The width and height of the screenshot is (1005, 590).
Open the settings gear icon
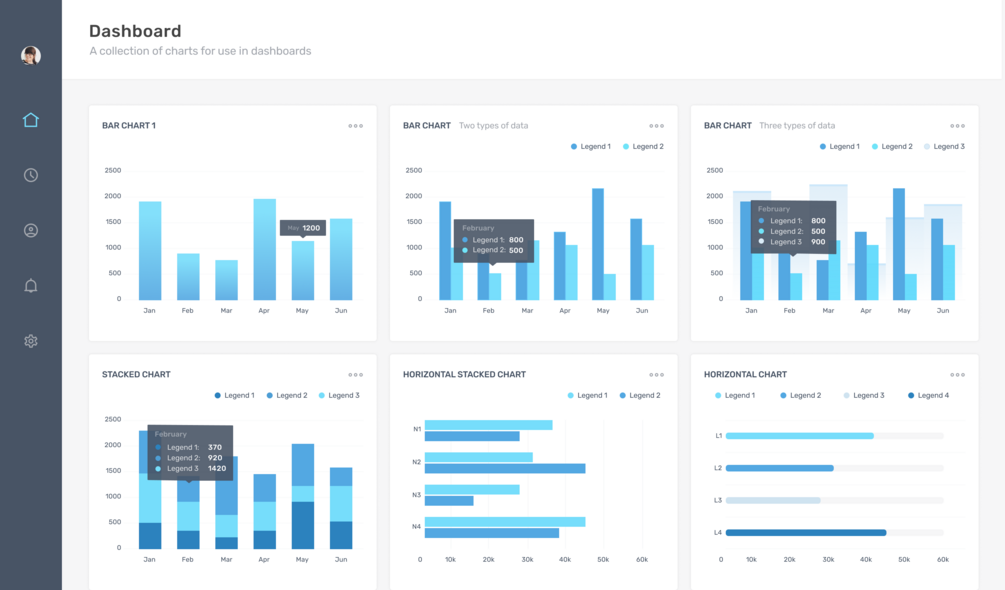coord(31,341)
